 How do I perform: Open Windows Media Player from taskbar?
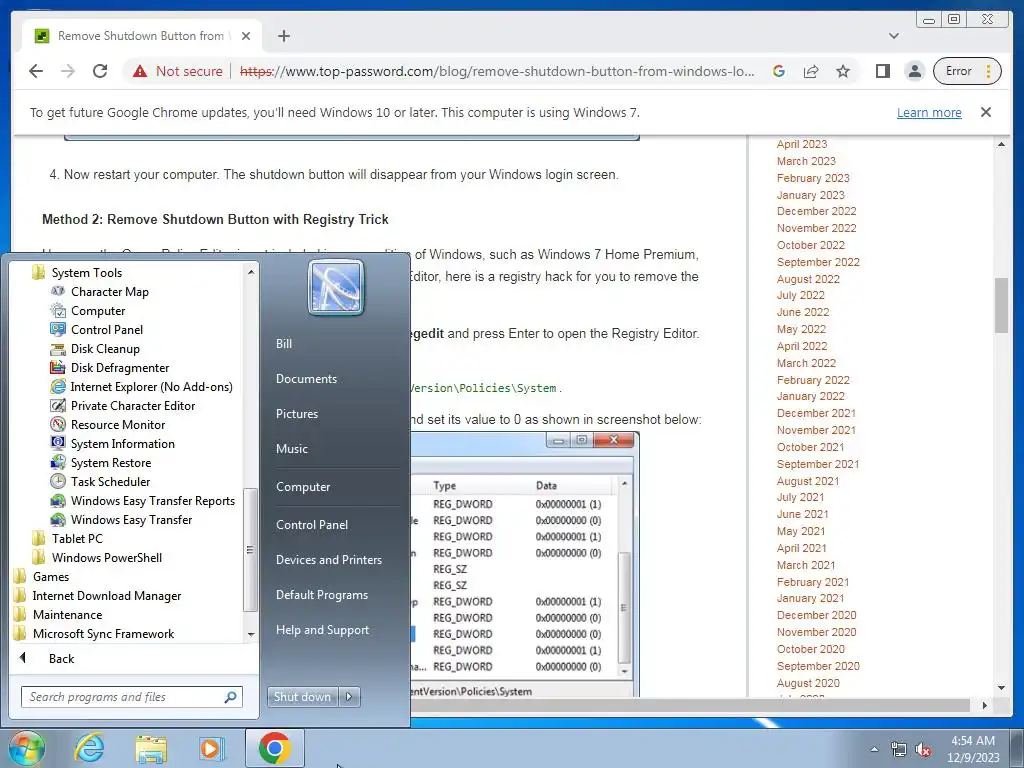(x=211, y=748)
